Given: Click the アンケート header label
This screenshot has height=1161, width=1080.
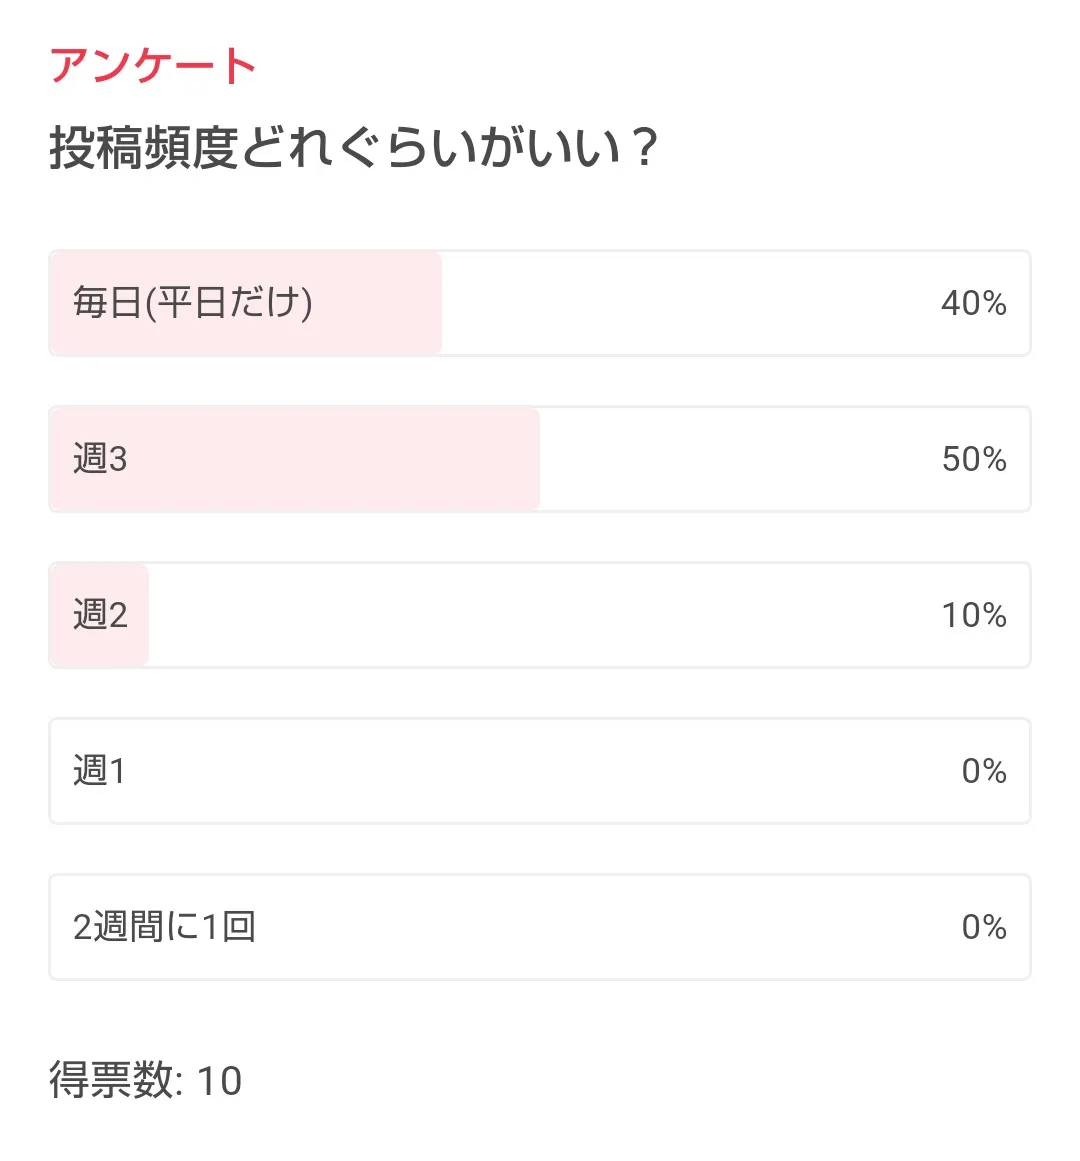Looking at the screenshot, I should 153,67.
